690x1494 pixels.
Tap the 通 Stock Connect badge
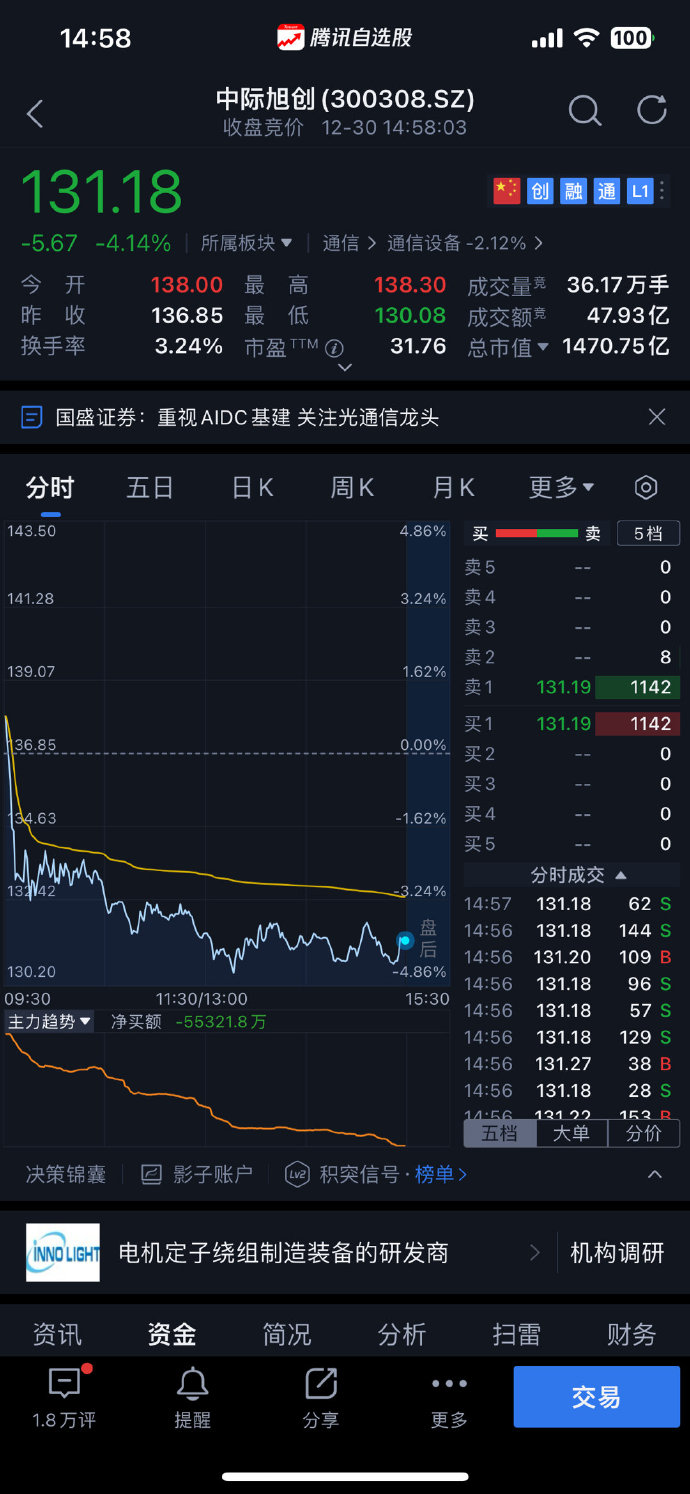[x=607, y=191]
